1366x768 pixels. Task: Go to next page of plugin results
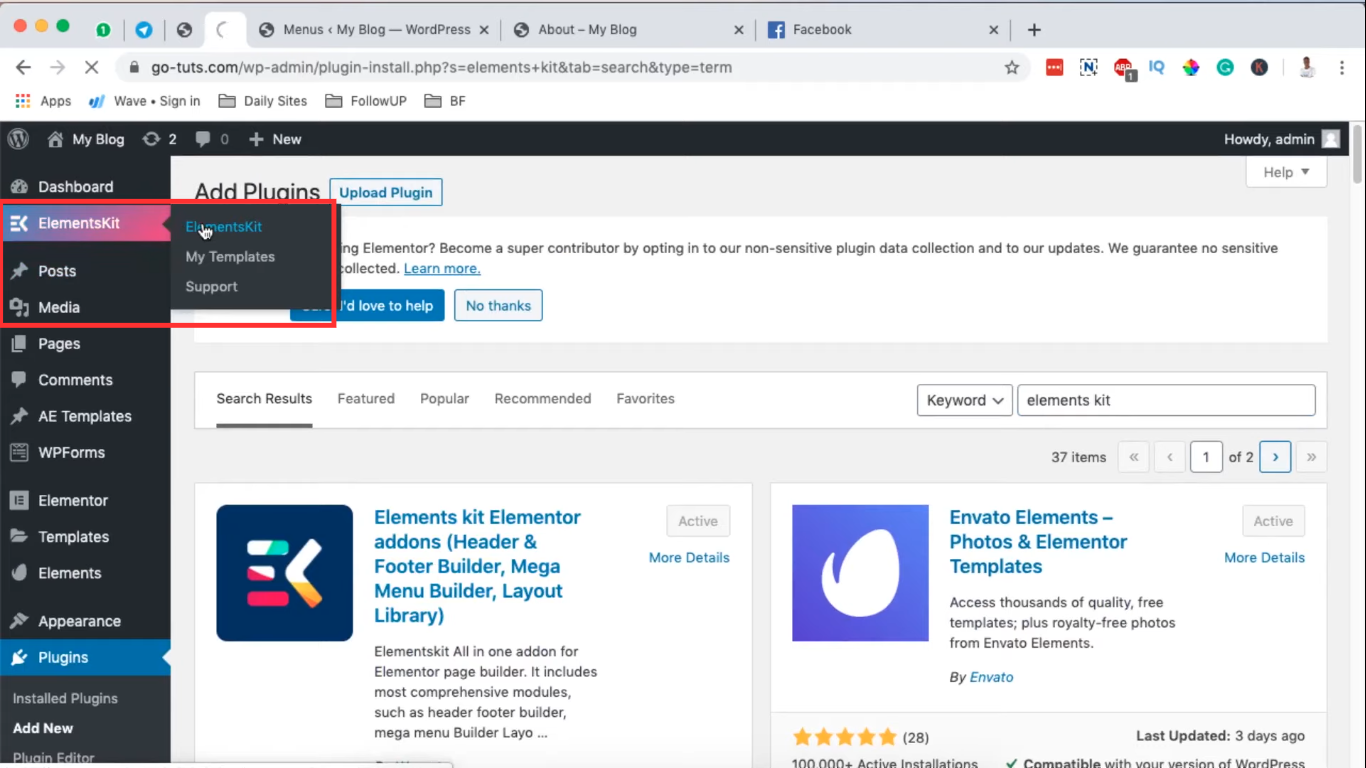click(1275, 457)
